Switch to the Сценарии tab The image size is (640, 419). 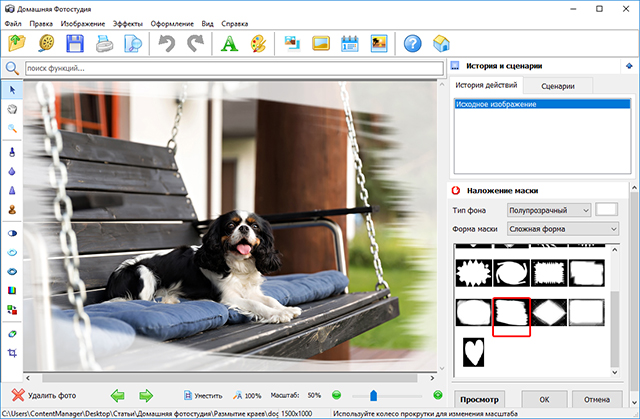558,86
